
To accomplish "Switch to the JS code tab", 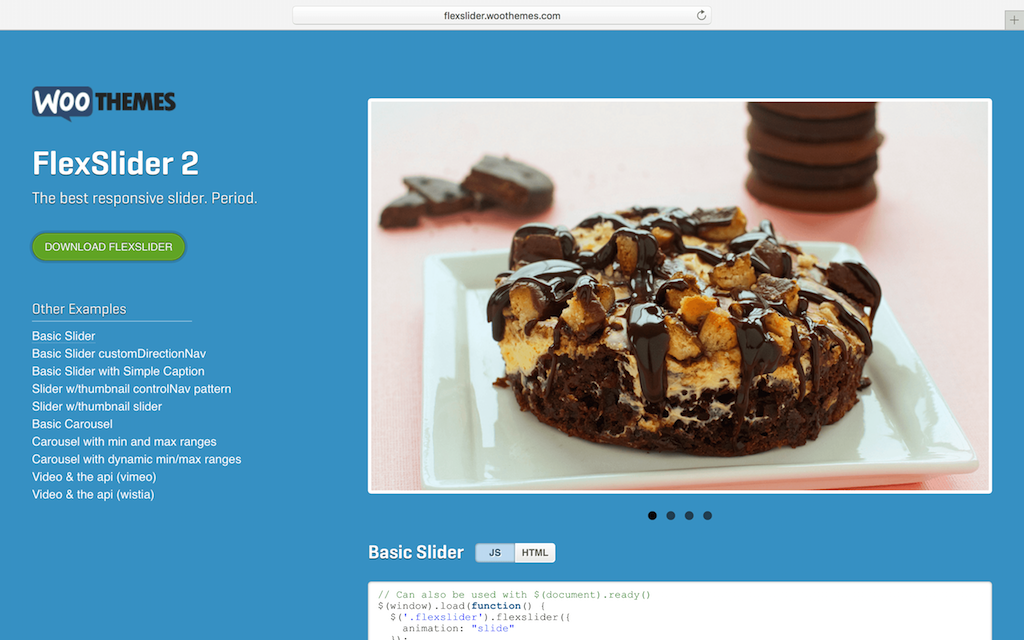I will click(495, 552).
